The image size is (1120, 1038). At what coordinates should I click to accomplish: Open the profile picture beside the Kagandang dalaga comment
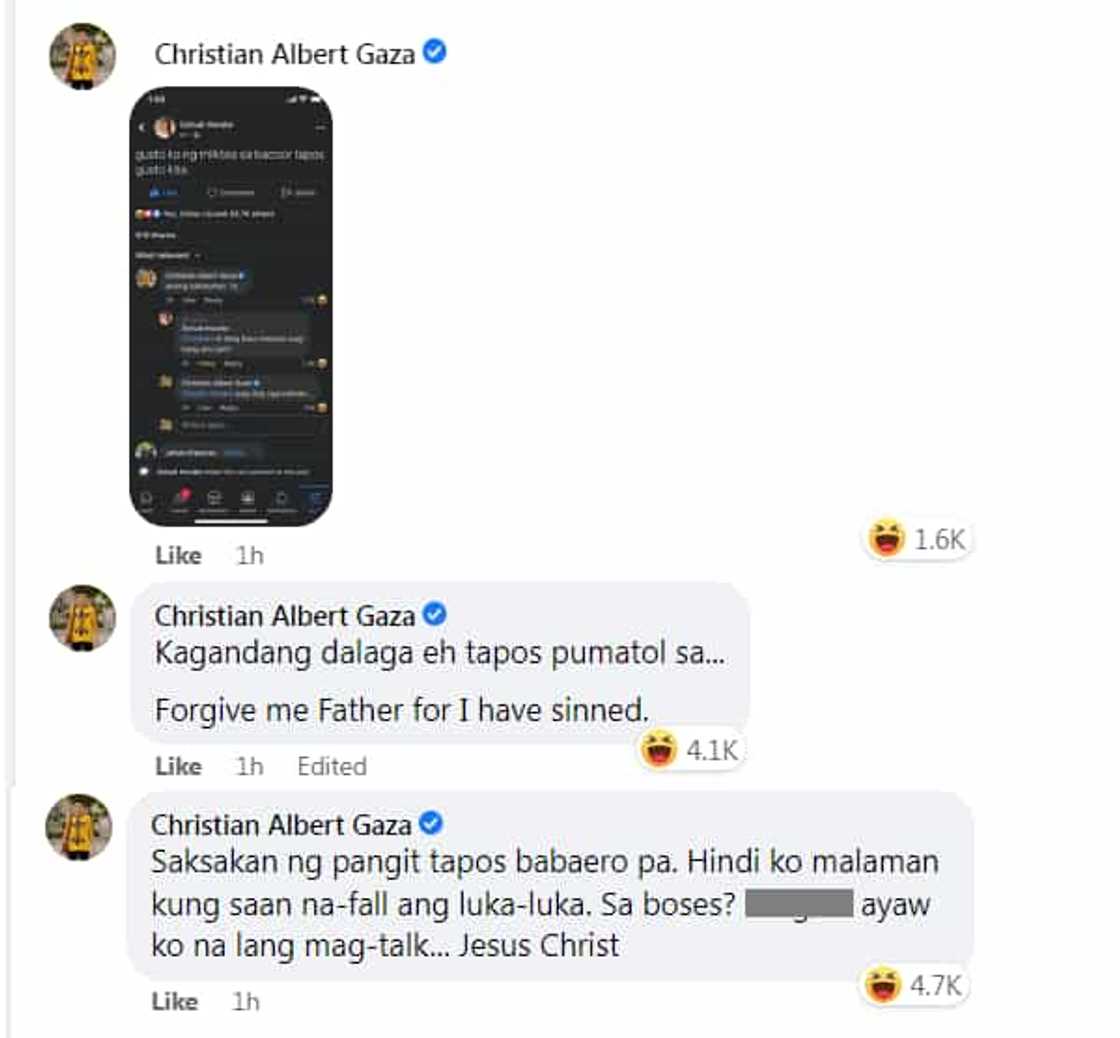pos(82,618)
